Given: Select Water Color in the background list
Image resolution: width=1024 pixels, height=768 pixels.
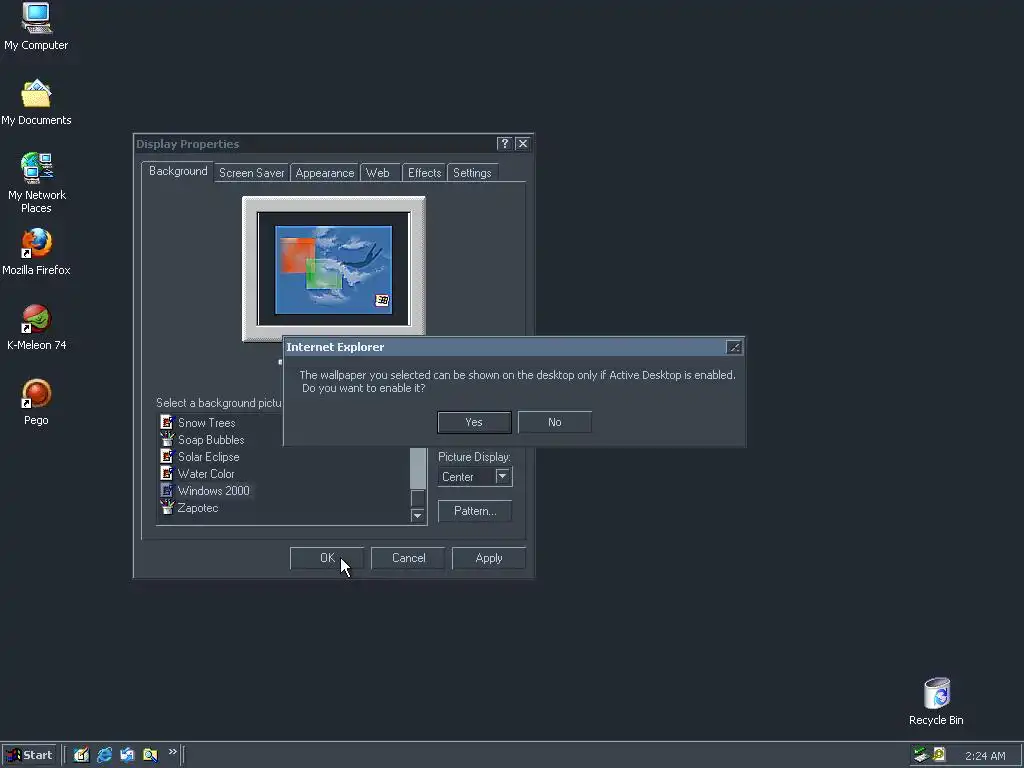Looking at the screenshot, I should point(206,473).
